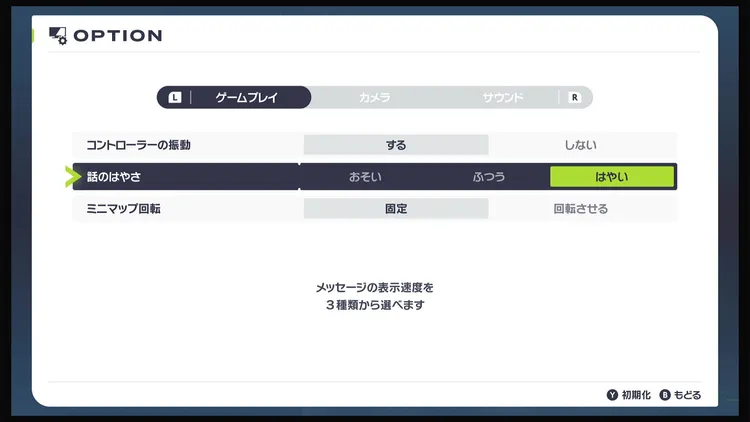Click the OPTION title text
The width and height of the screenshot is (750, 422).
(x=118, y=35)
